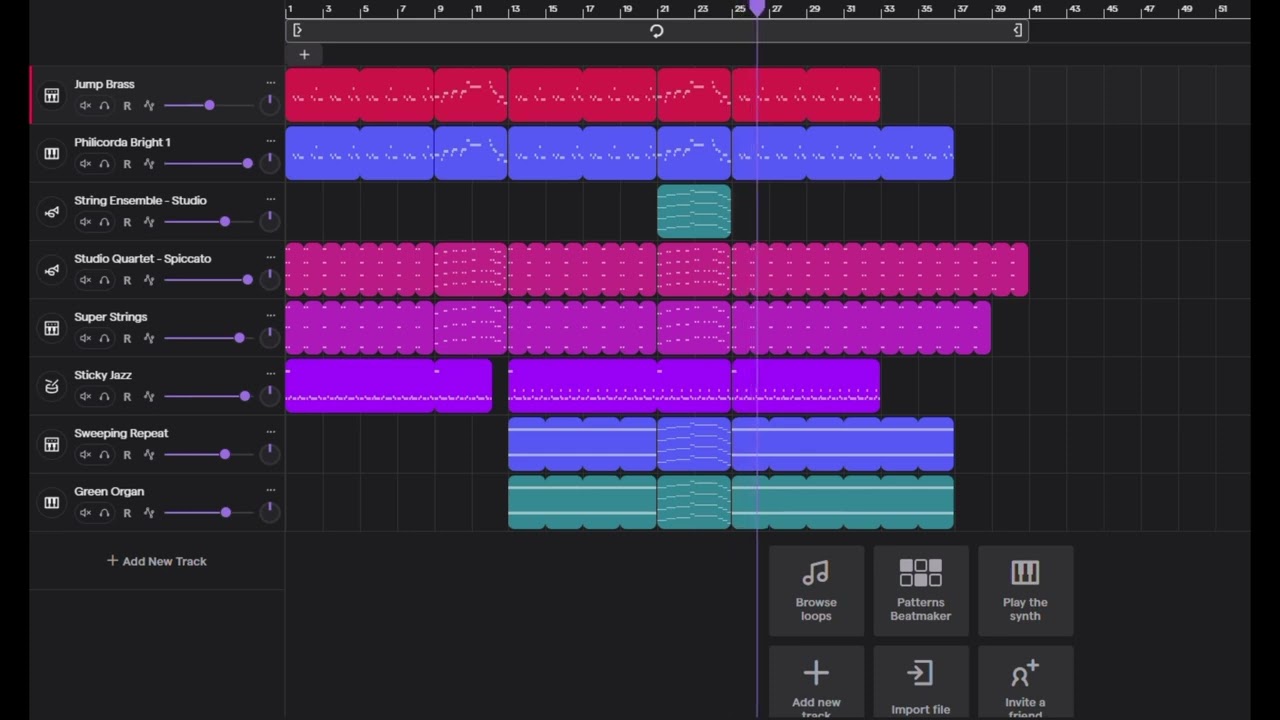Click the Studio Quartet - Spiccato pan knob
1280x720 pixels.
click(269, 278)
